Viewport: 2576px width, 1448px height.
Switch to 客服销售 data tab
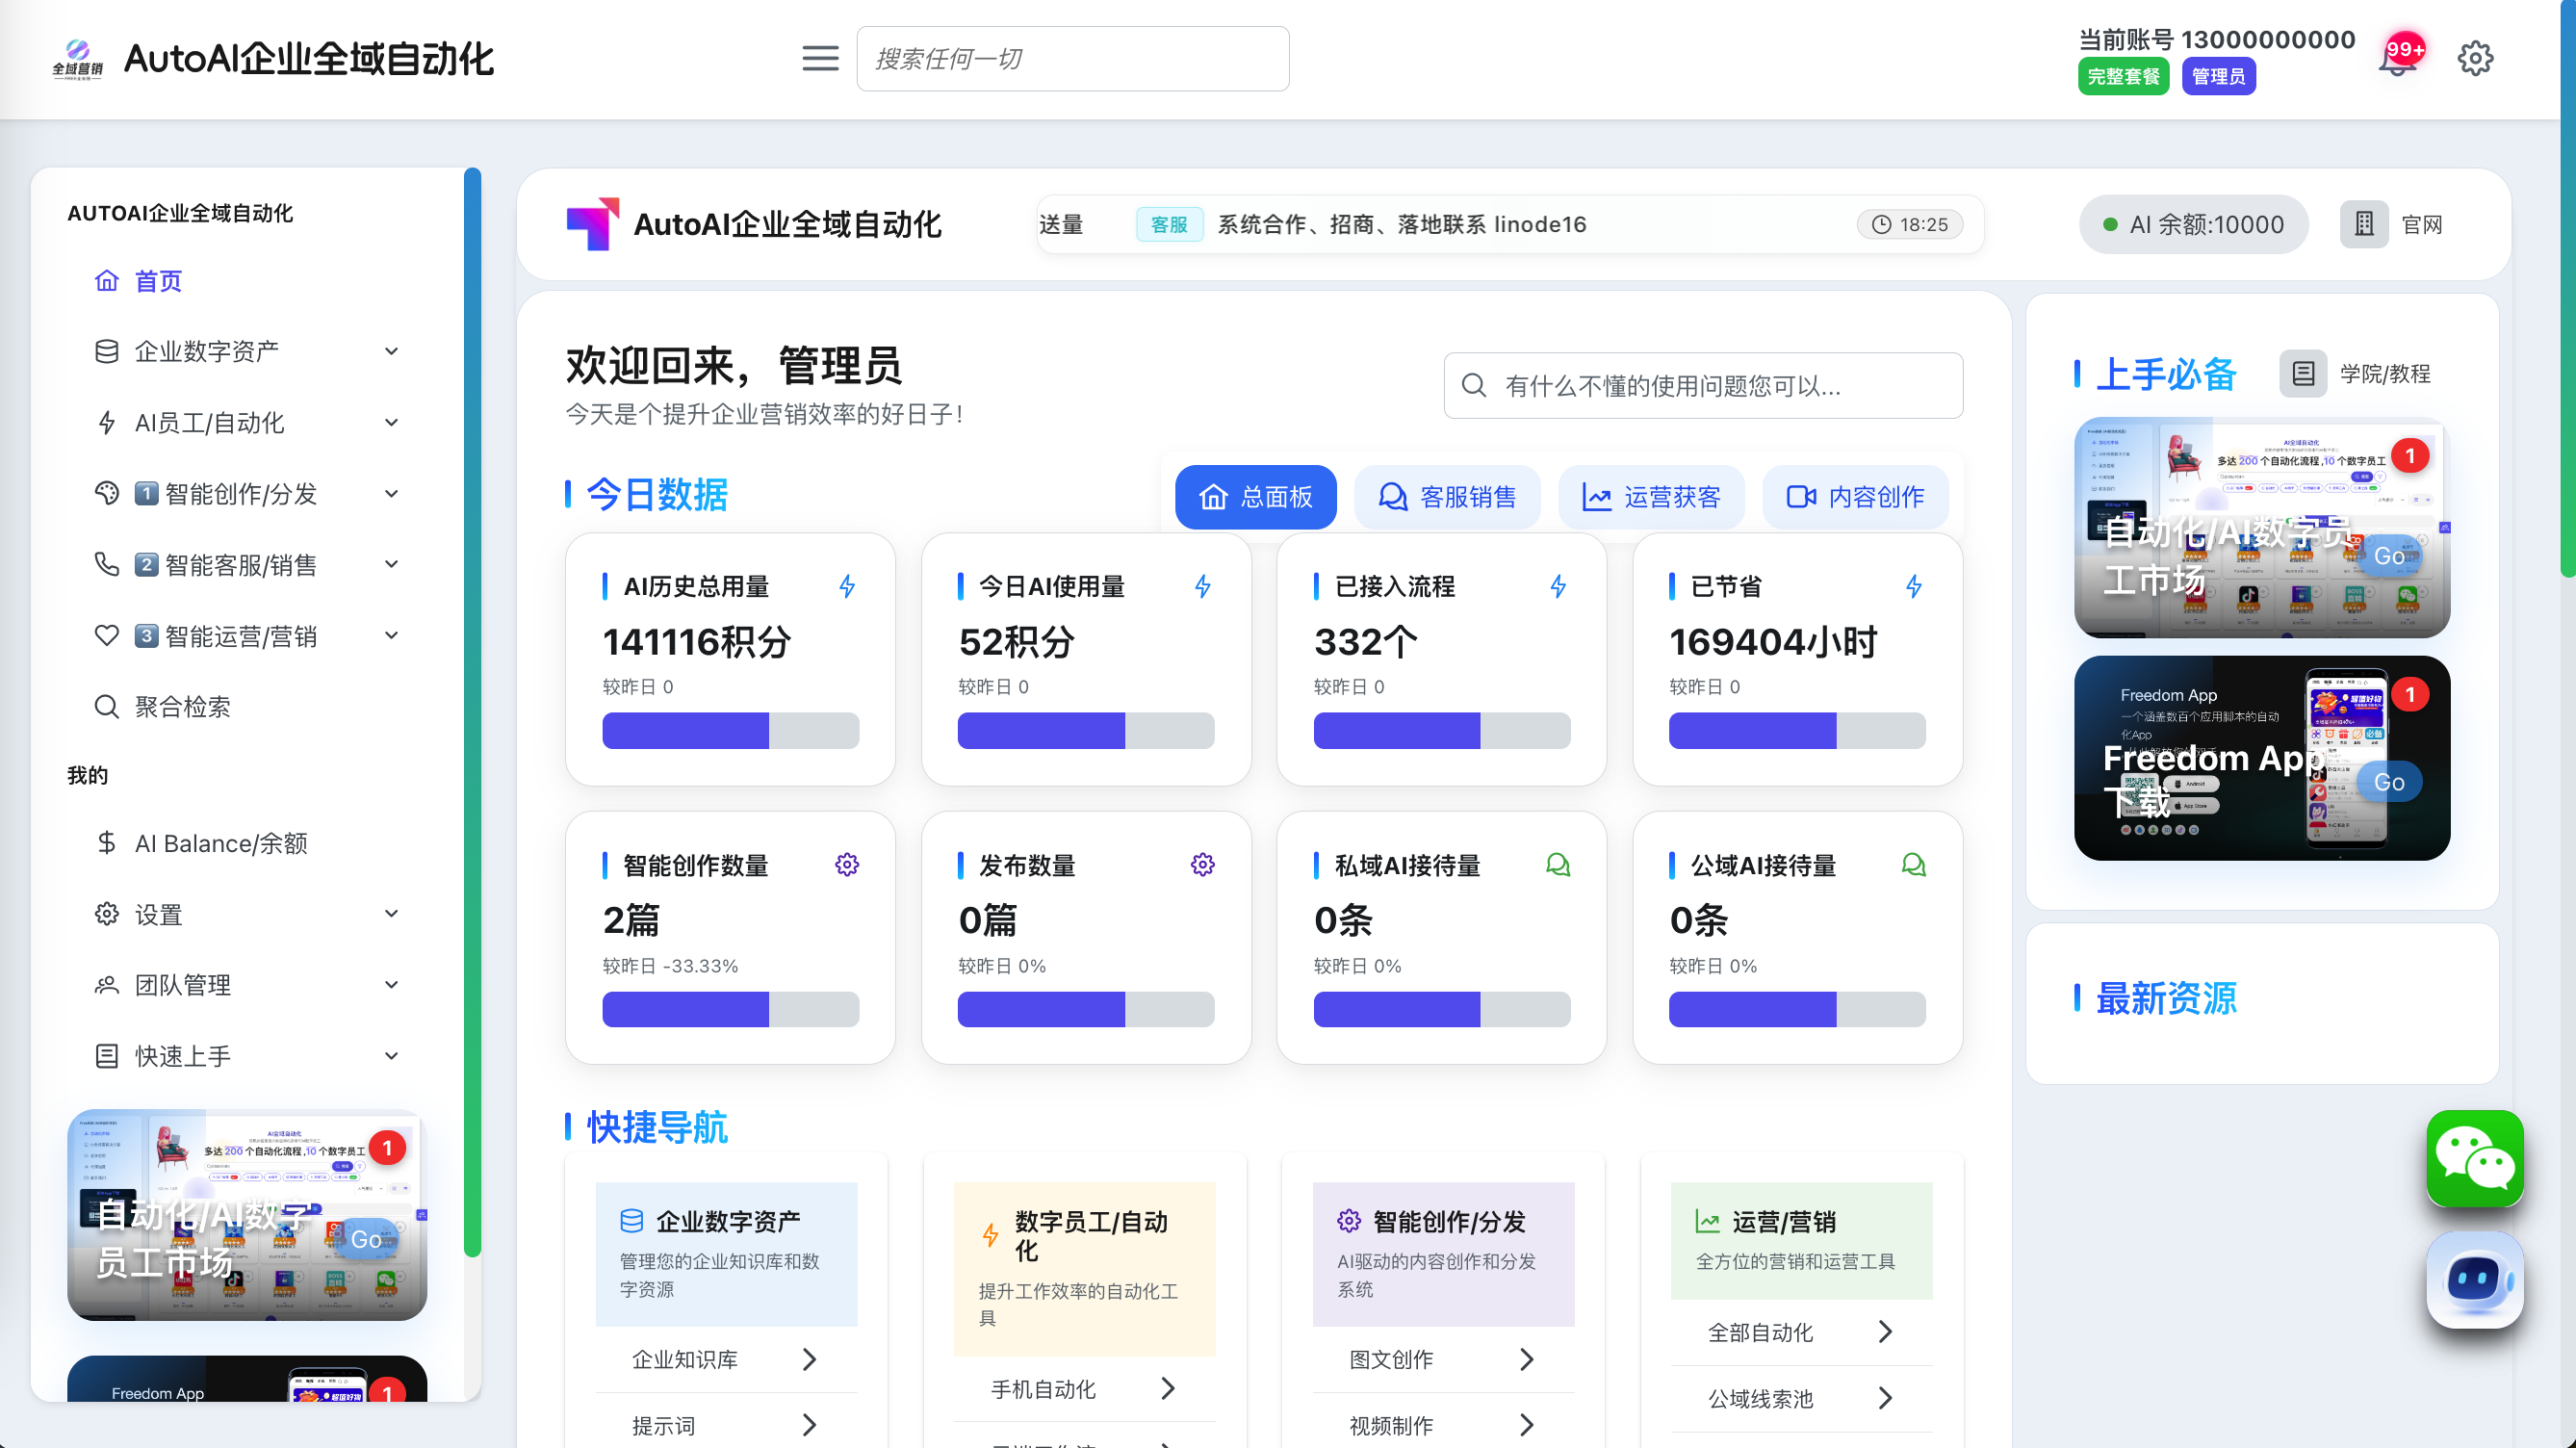[x=1446, y=497]
